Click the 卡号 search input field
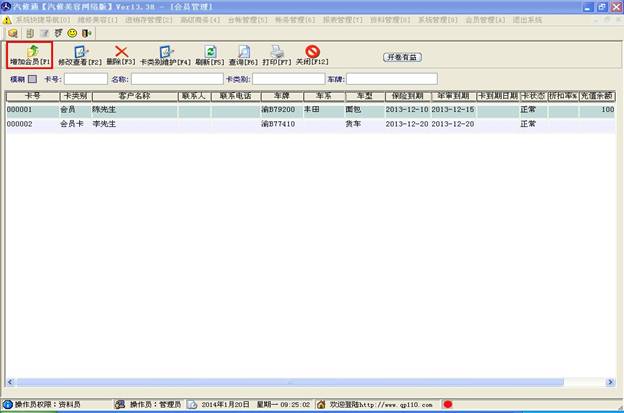The width and height of the screenshot is (624, 413). tap(84, 79)
